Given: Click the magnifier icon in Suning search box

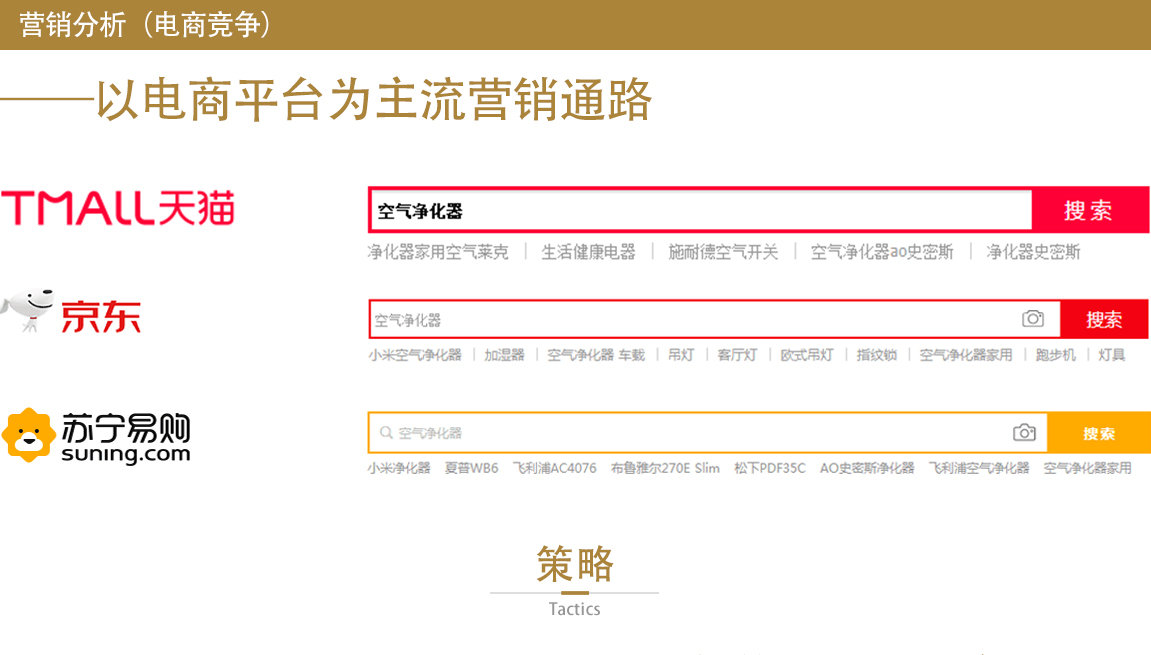Looking at the screenshot, I should [385, 434].
